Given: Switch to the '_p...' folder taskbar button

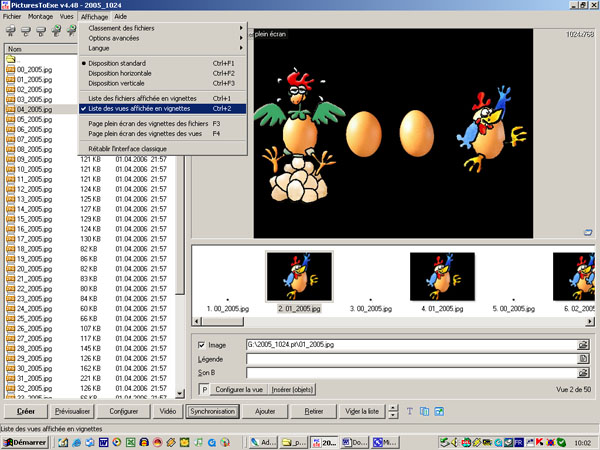Looking at the screenshot, I should coord(293,442).
